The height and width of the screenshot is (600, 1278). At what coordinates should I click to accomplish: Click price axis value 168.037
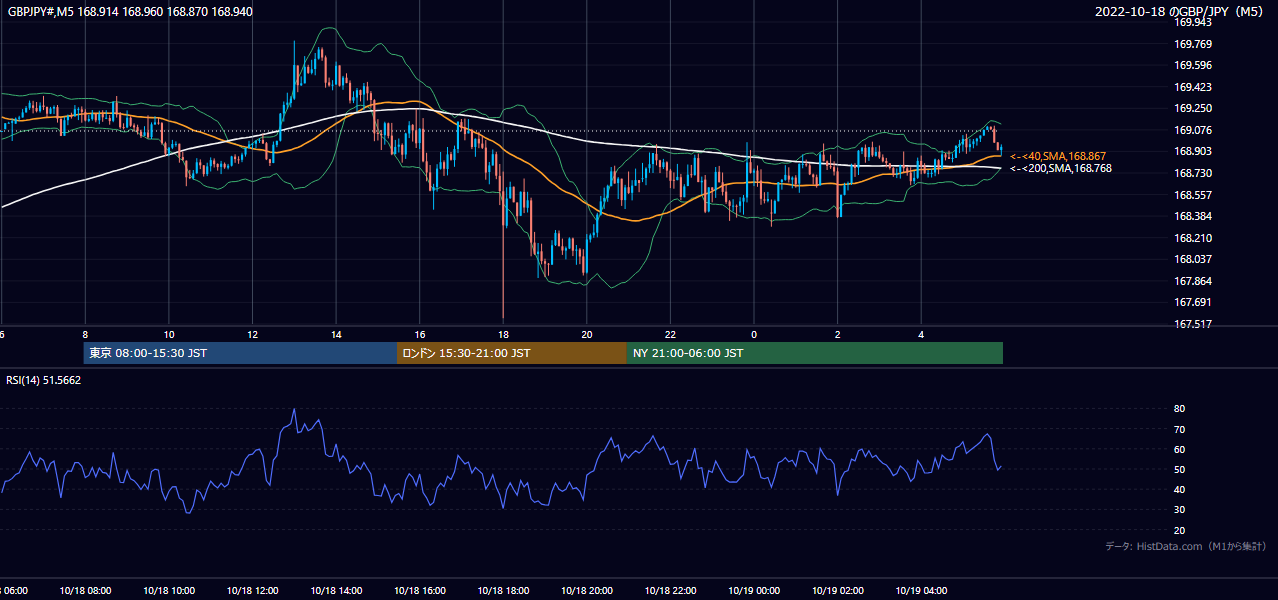(x=1193, y=259)
